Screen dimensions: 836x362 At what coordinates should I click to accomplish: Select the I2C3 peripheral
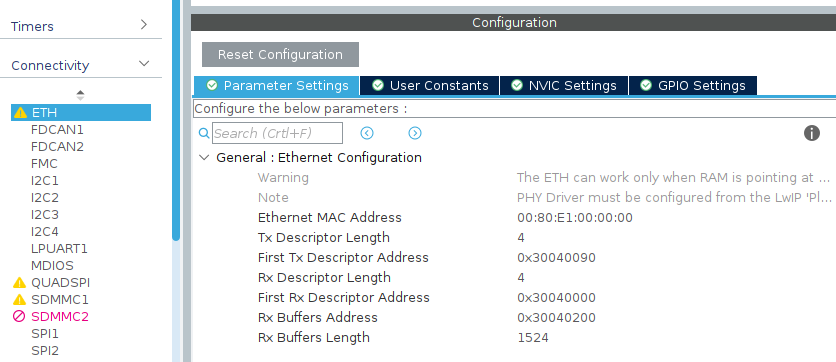(45, 215)
